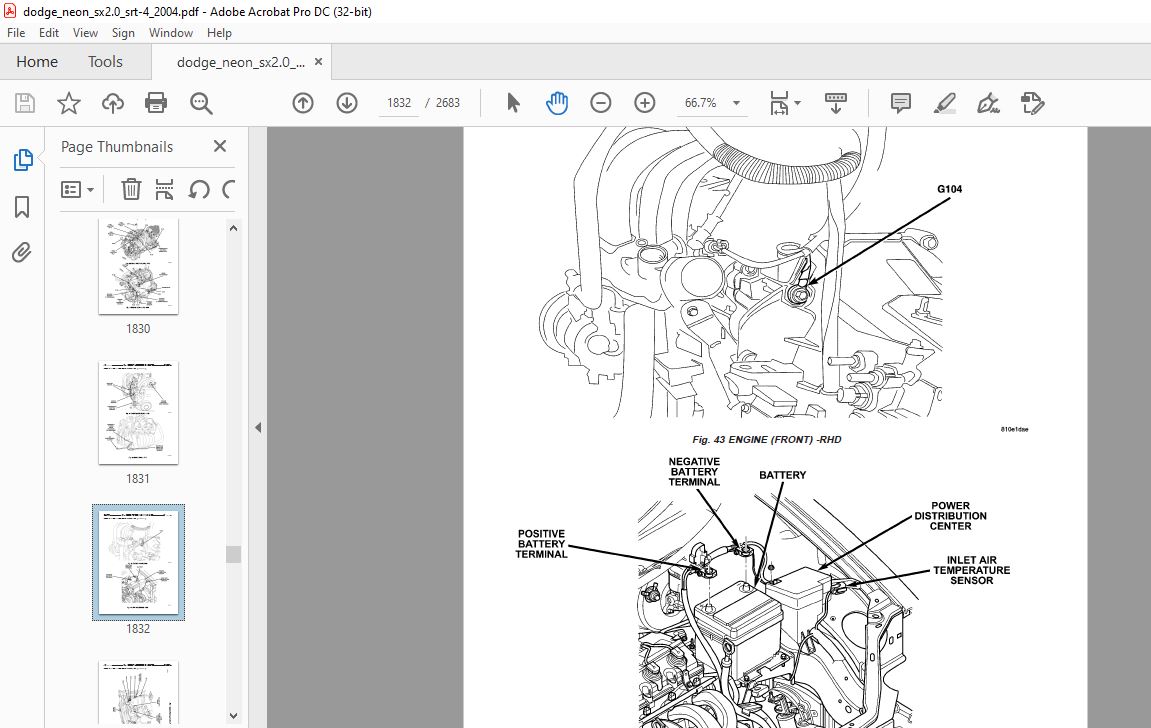Rotate page clockwise in the thumbnails panel

point(228,189)
